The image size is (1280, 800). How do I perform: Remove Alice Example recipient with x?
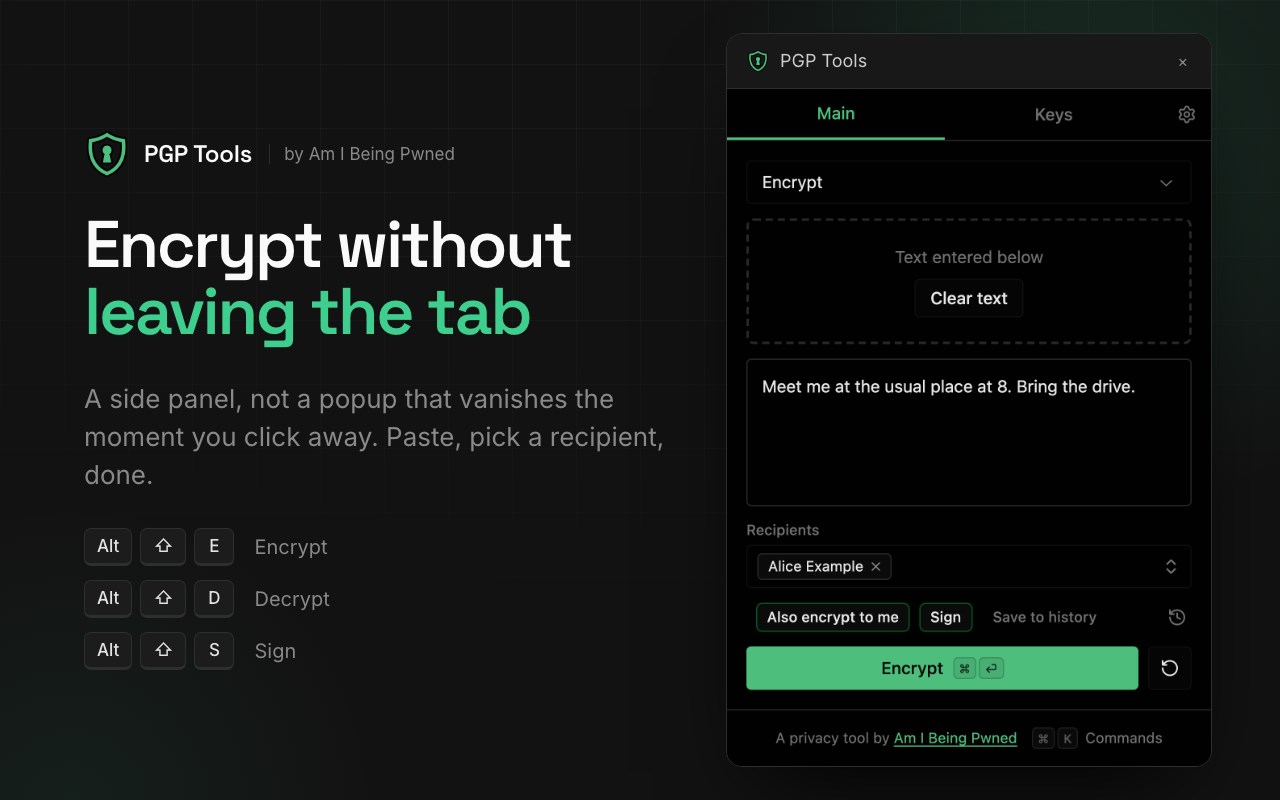pyautogui.click(x=876, y=566)
